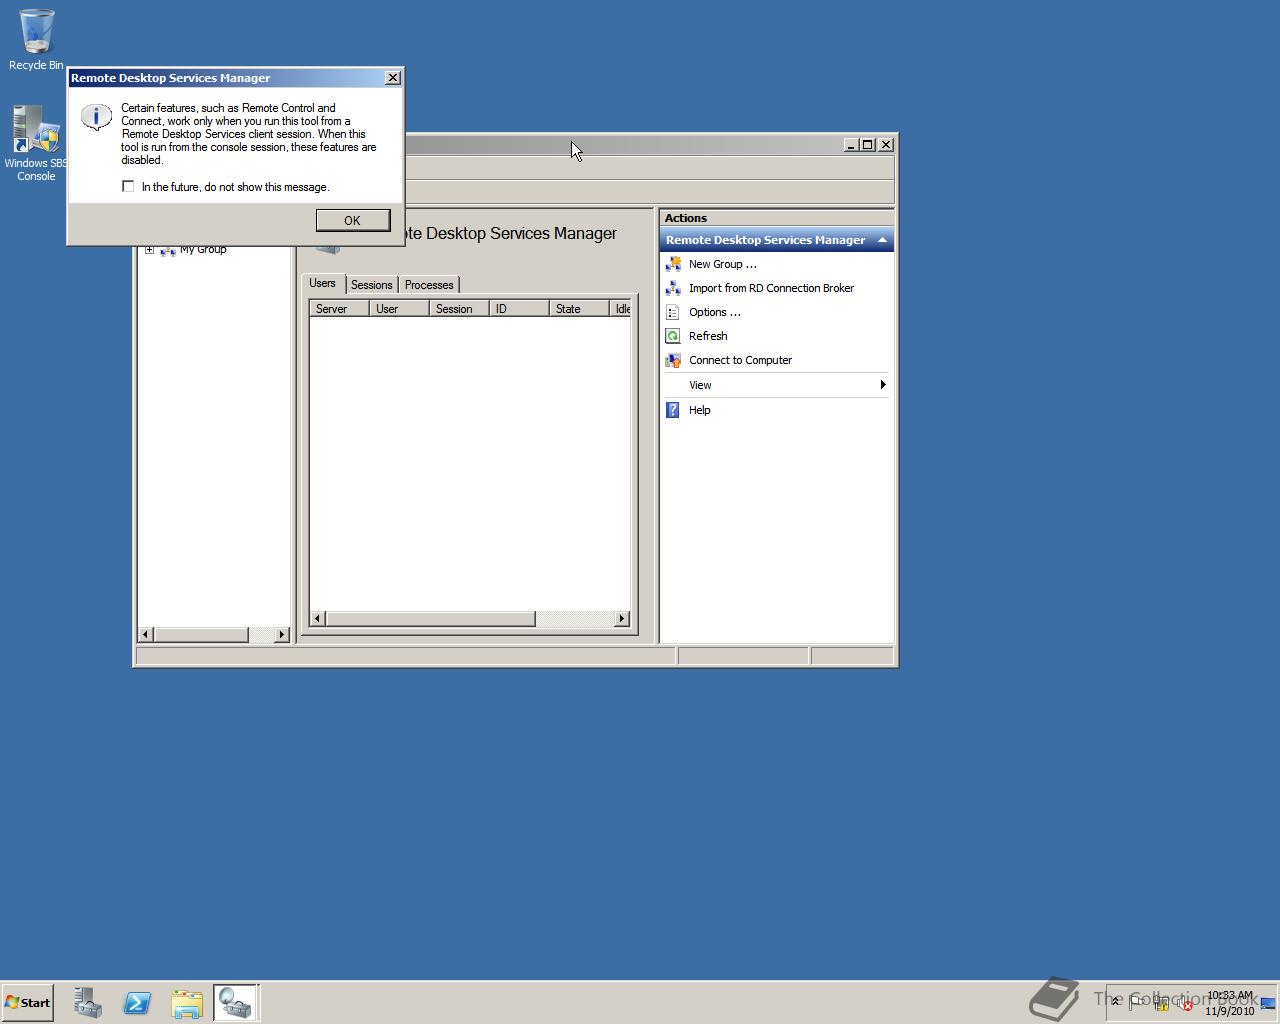Viewport: 1280px width, 1024px height.
Task: Expand the My Group tree node
Action: pyautogui.click(x=149, y=250)
